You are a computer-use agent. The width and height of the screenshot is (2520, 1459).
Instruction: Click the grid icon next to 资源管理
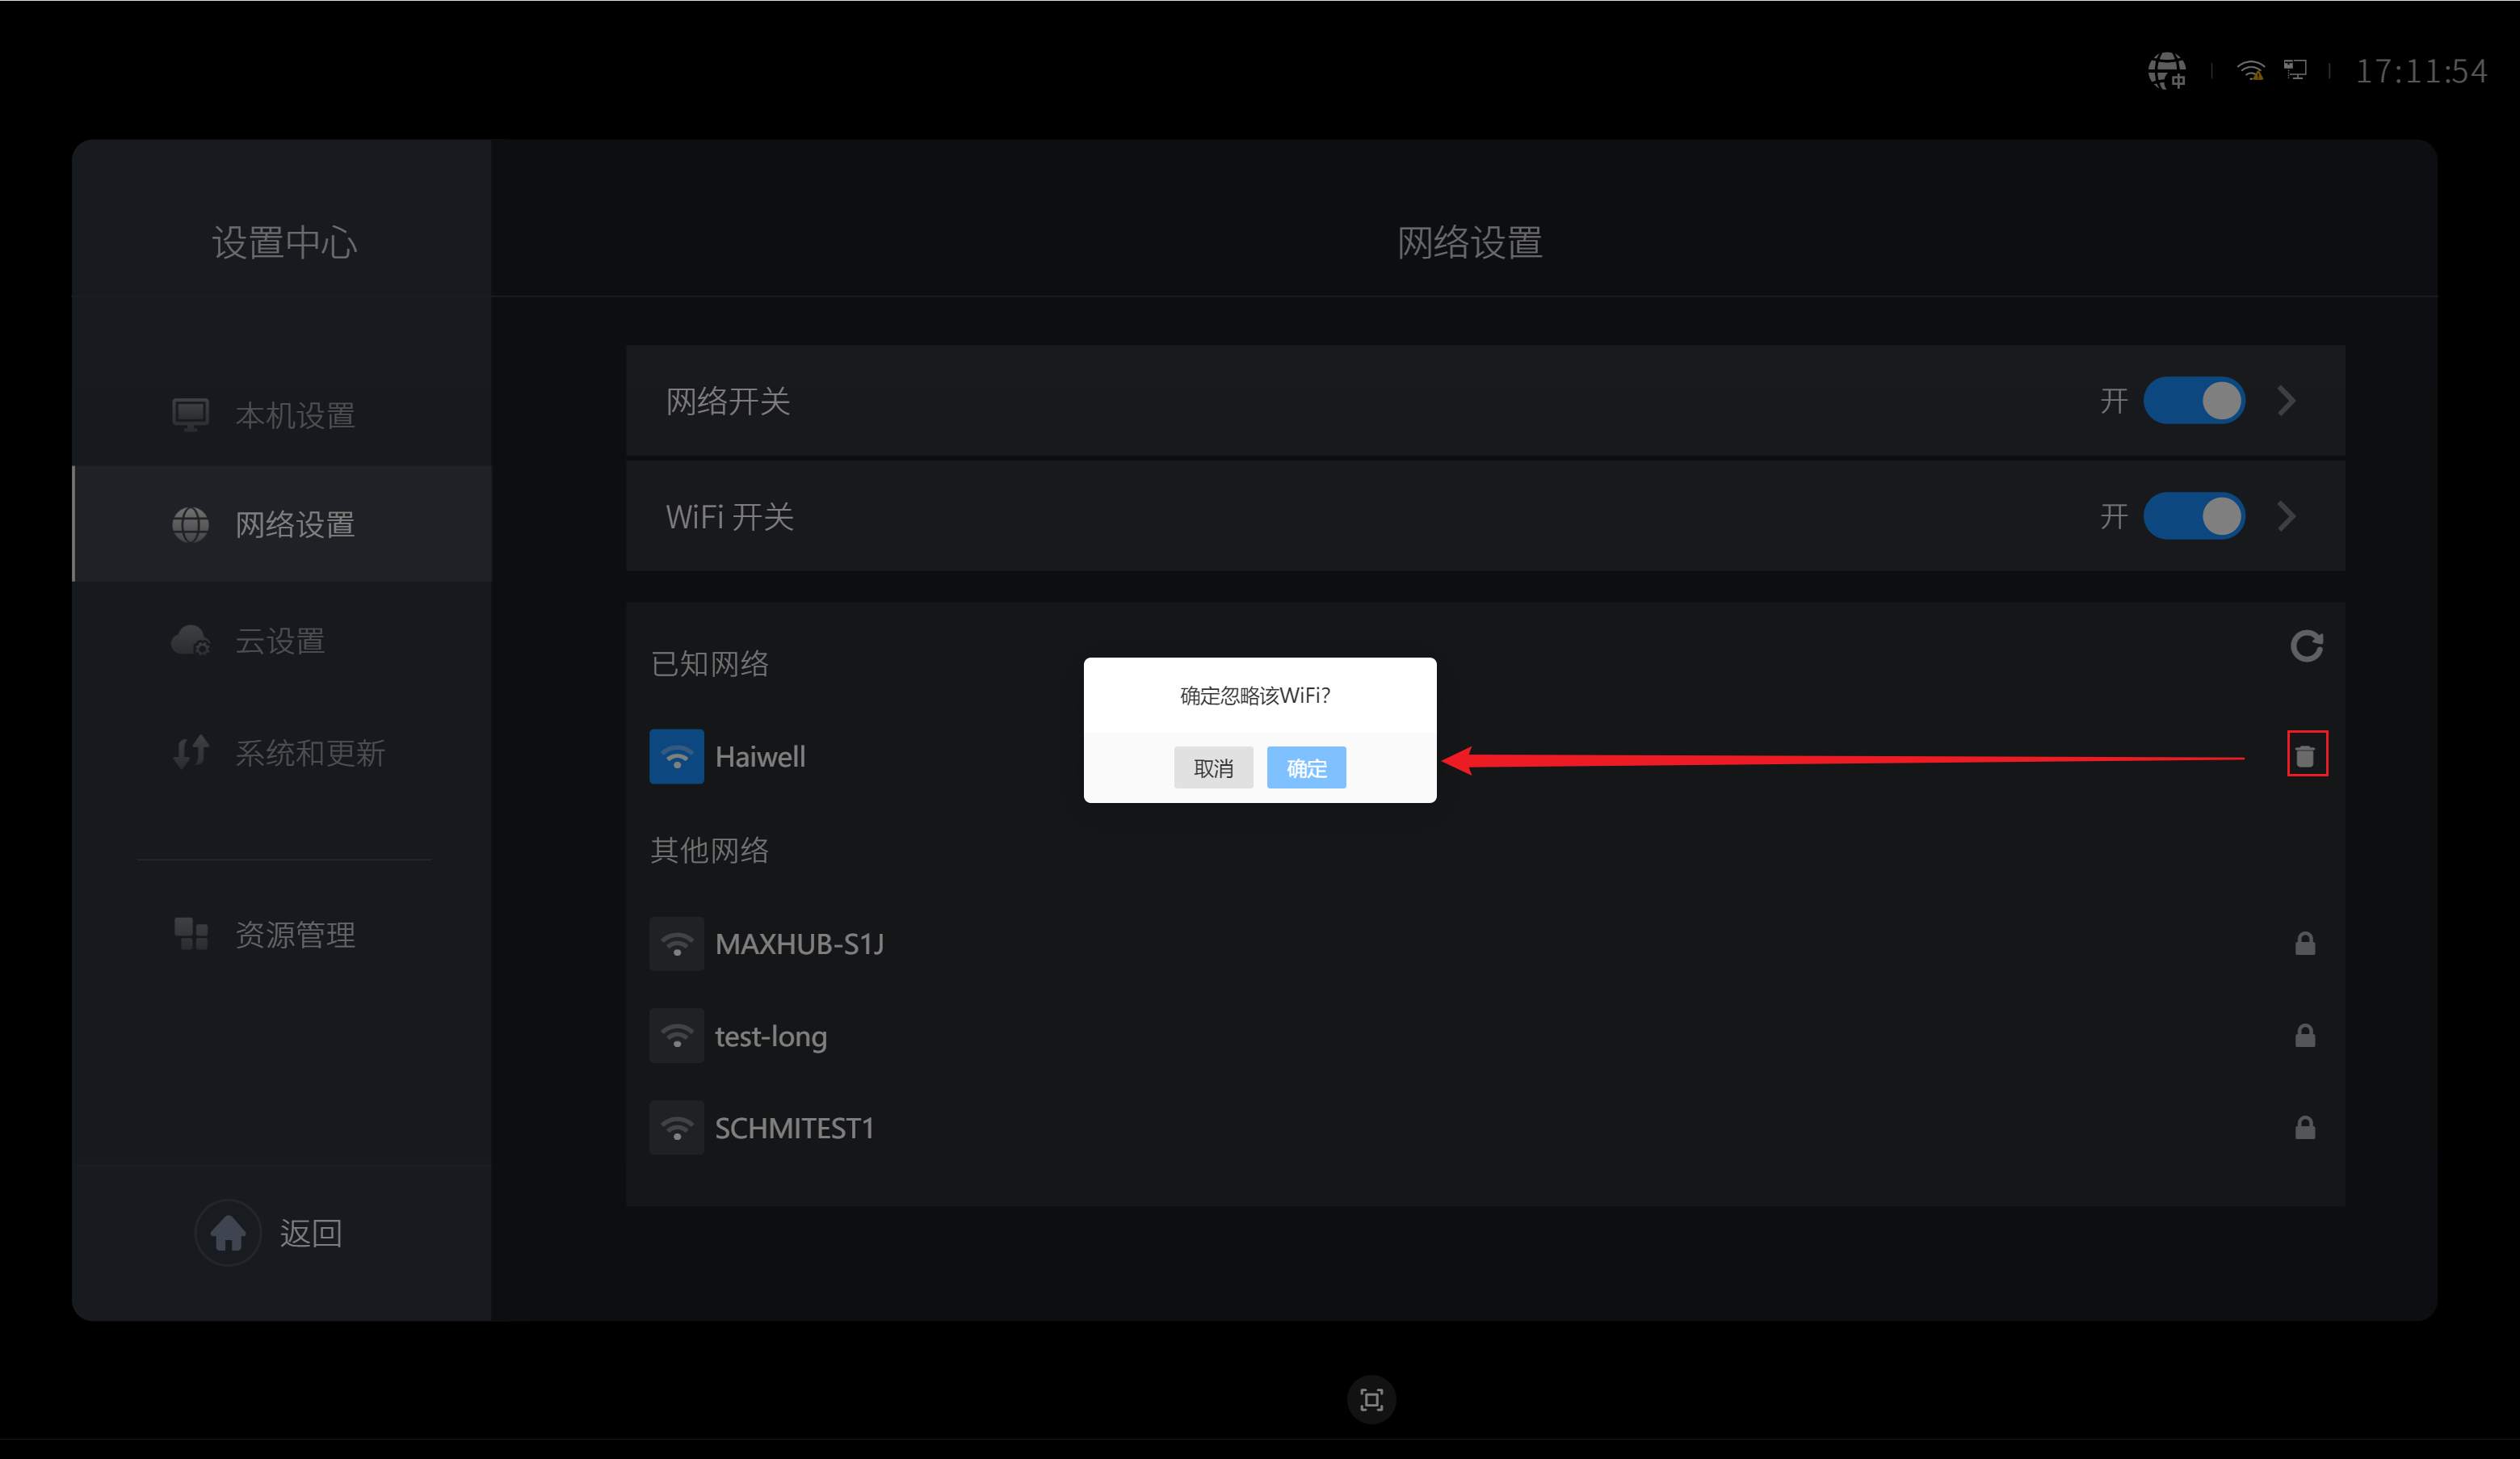click(190, 934)
